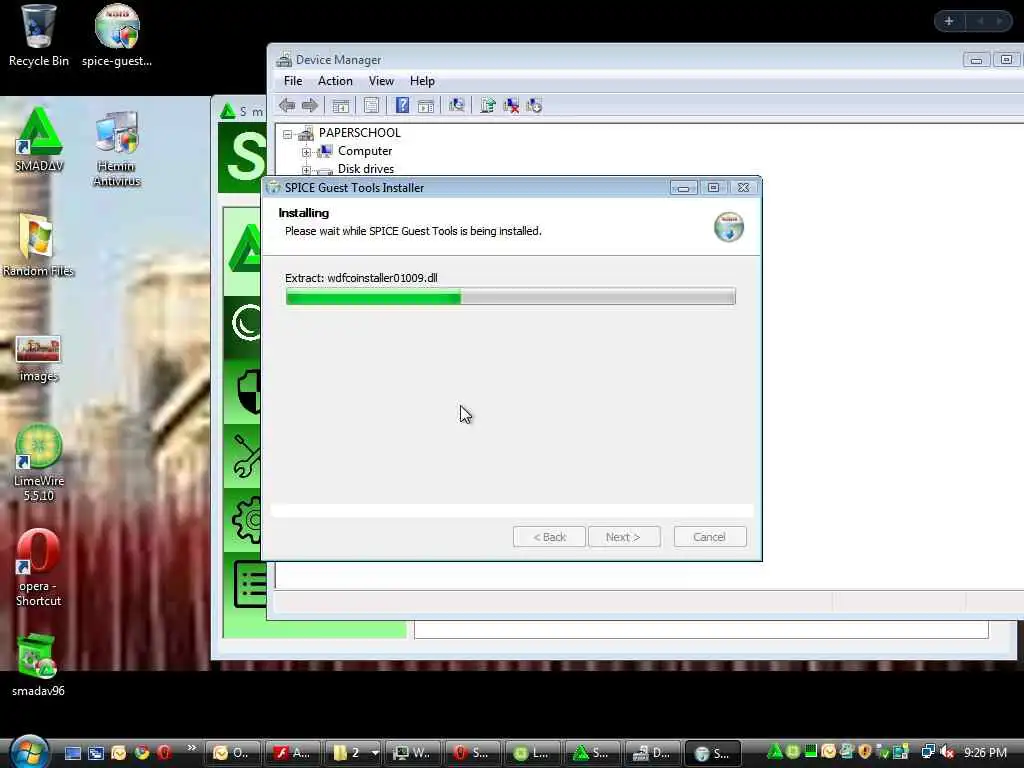Switch to Device Manager 'D...' taskbar button
The width and height of the screenshot is (1024, 768).
click(x=652, y=753)
